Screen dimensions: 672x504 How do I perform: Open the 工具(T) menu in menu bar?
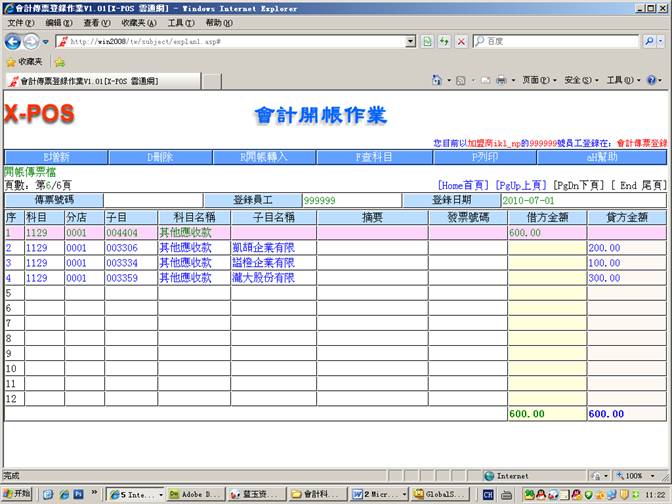point(181,22)
